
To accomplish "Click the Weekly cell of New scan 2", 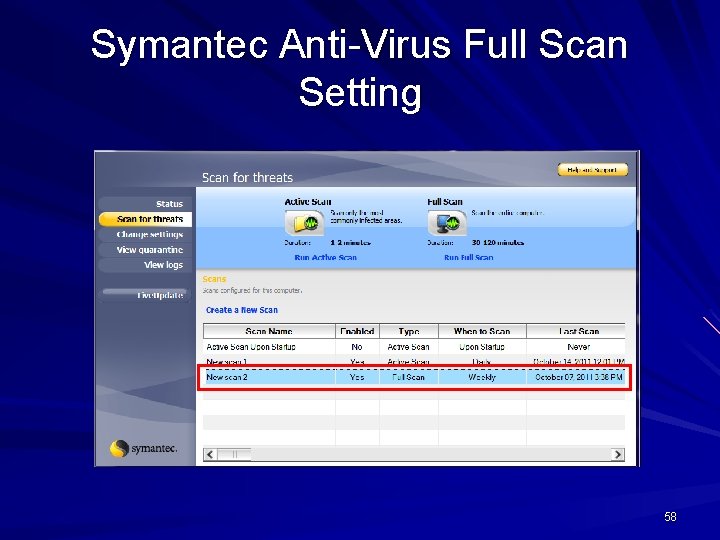I will click(x=482, y=377).
